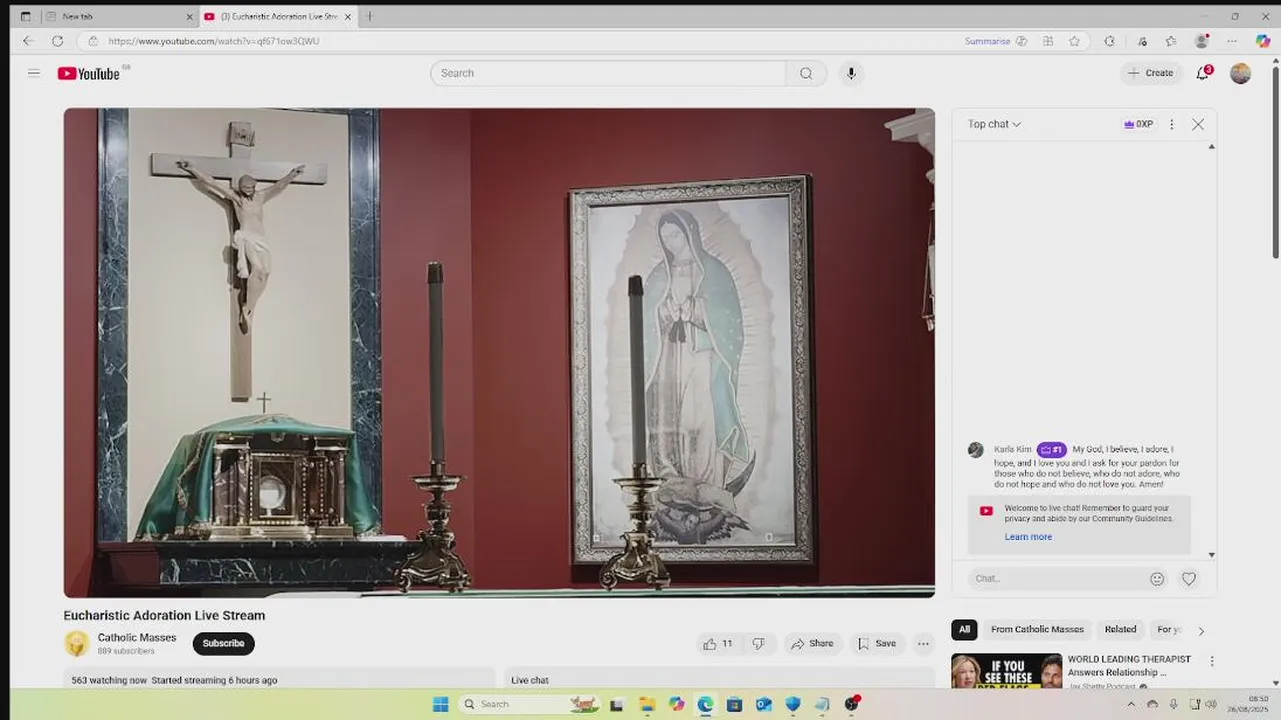View site information lock icon
1281x720 pixels.
tap(93, 41)
